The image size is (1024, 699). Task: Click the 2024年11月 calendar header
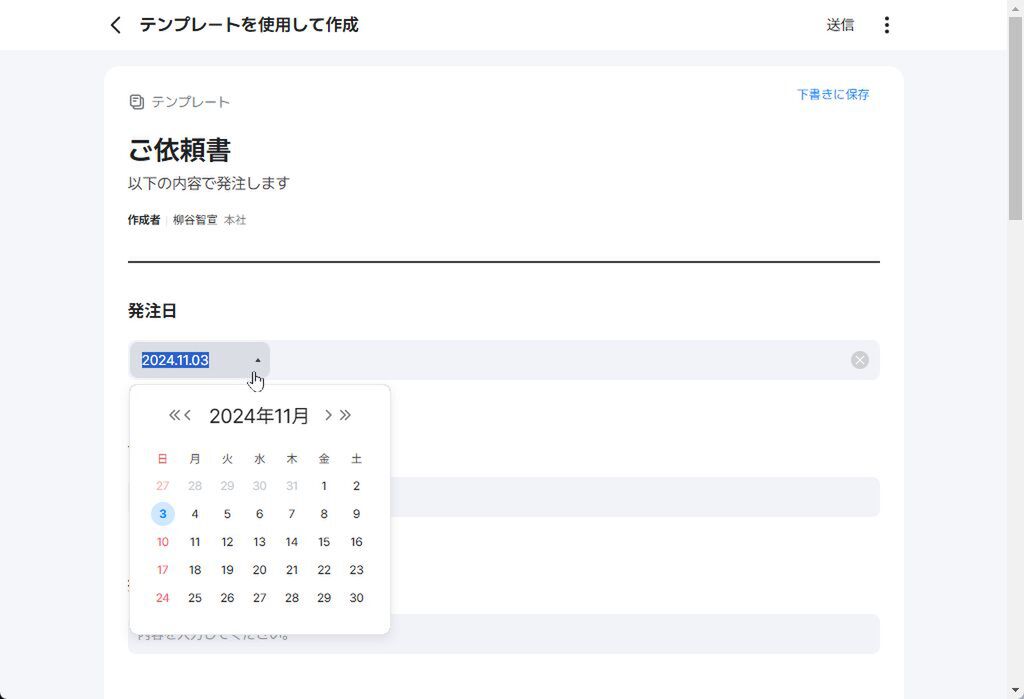(x=259, y=415)
